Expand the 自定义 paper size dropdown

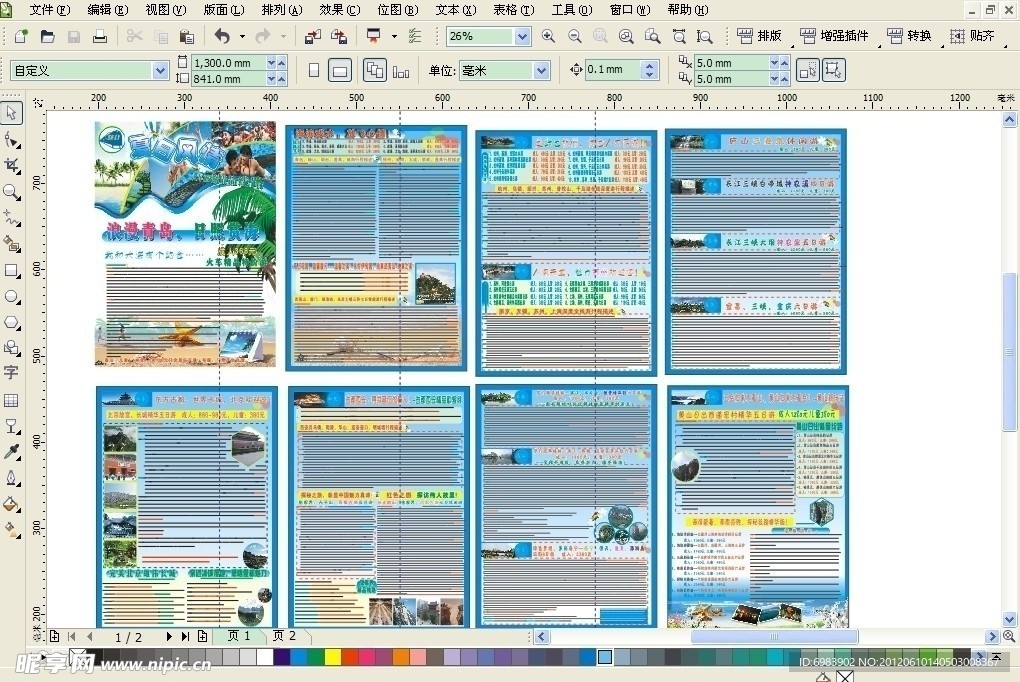[x=160, y=71]
